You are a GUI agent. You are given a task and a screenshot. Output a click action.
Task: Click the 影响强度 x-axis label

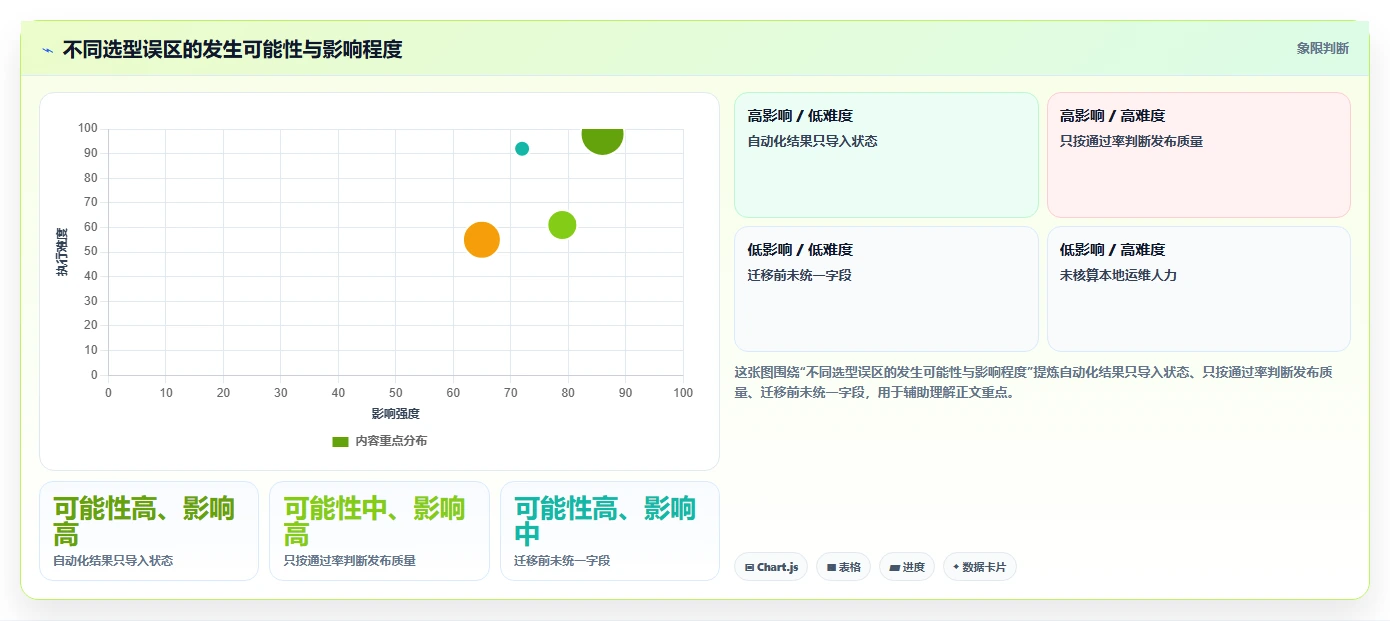coord(395,414)
